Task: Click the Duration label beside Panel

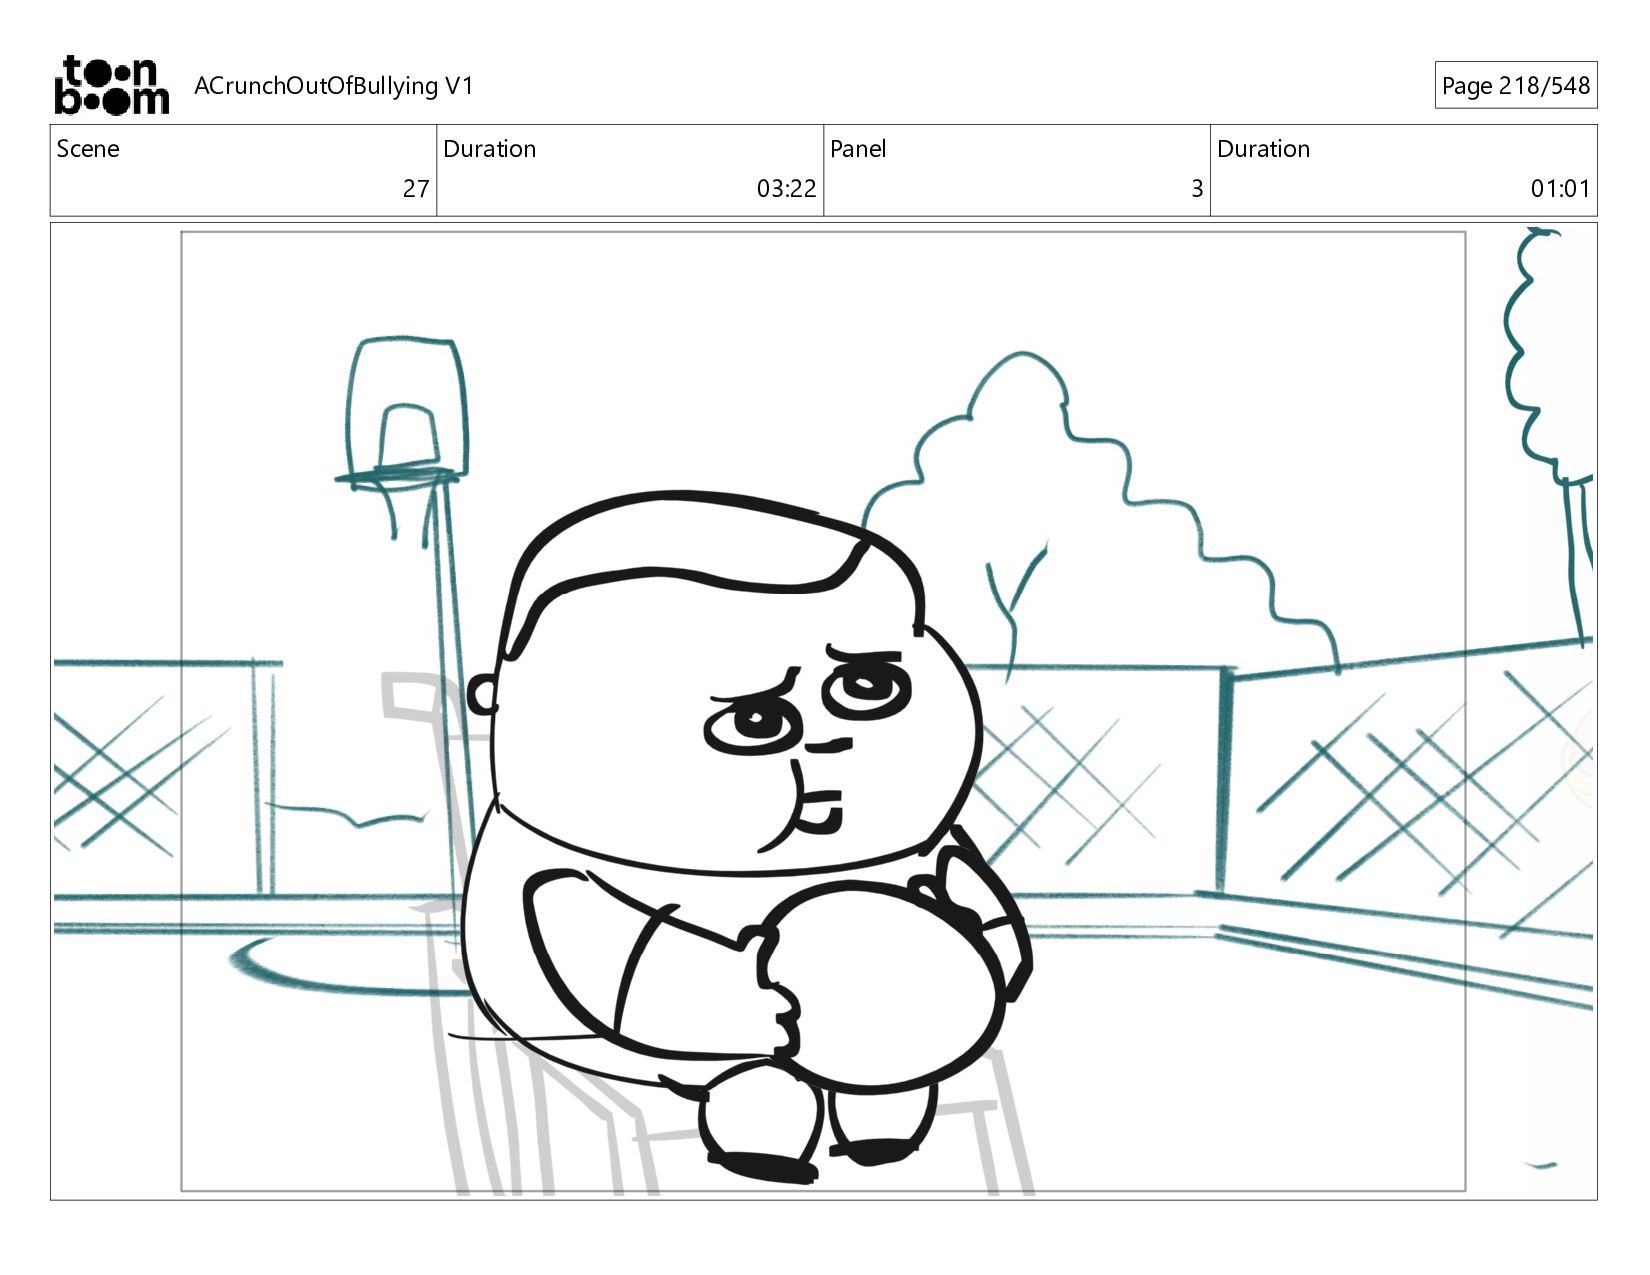Action: [1263, 149]
